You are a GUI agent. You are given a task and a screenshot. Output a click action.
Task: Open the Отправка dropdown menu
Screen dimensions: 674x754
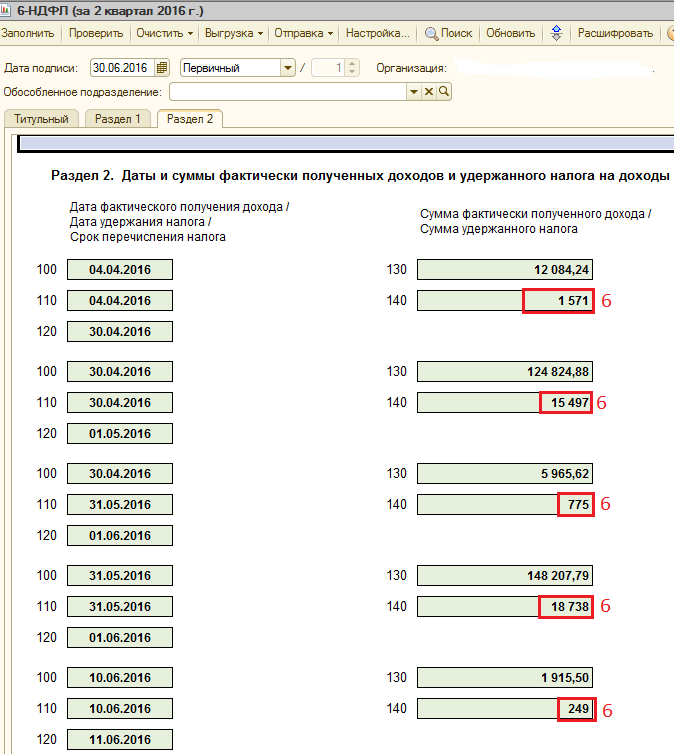pyautogui.click(x=303, y=33)
